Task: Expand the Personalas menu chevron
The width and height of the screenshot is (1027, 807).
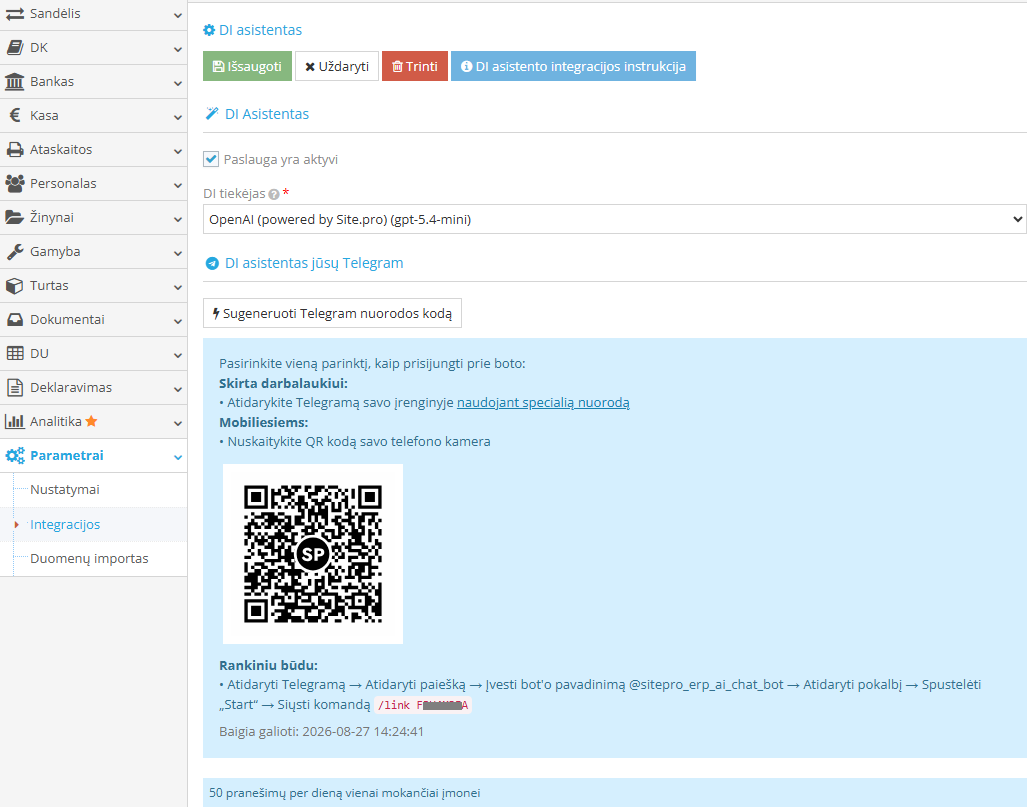Action: 177,185
